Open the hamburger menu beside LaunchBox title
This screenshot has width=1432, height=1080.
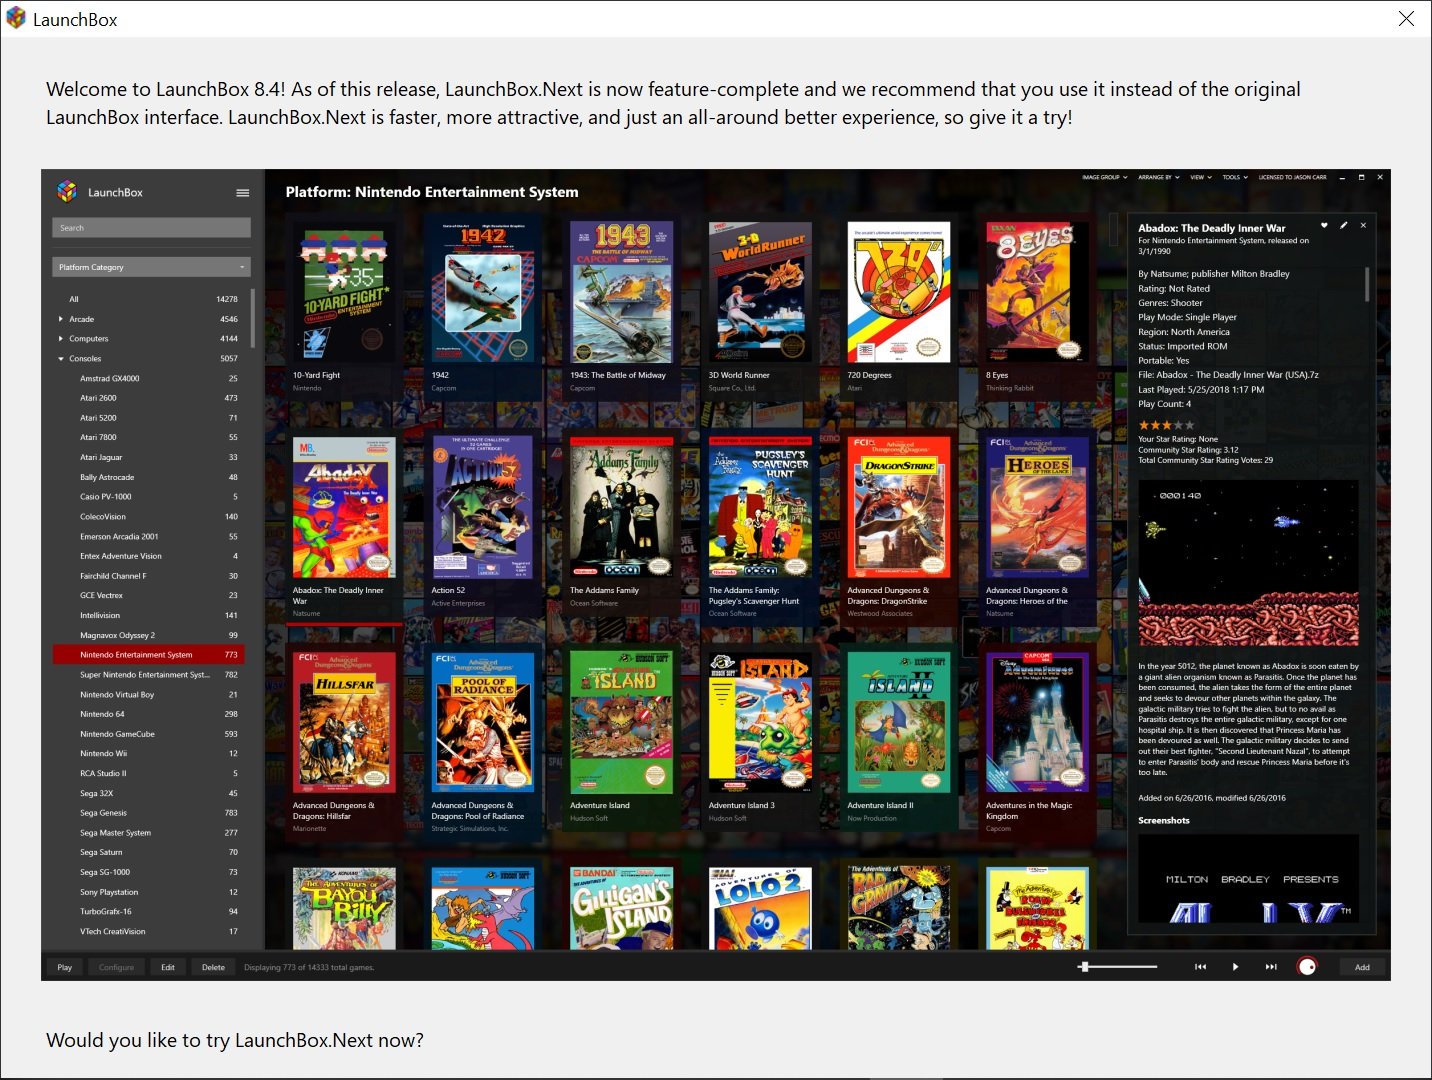point(242,193)
